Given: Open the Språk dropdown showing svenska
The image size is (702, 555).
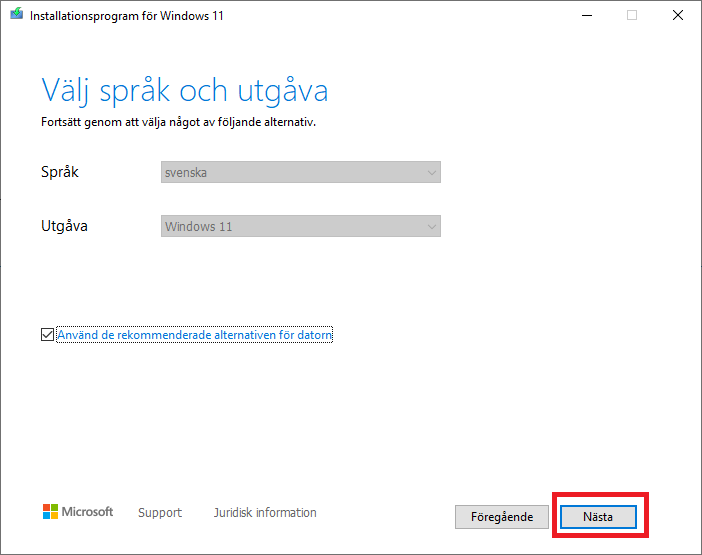Looking at the screenshot, I should click(x=300, y=173).
